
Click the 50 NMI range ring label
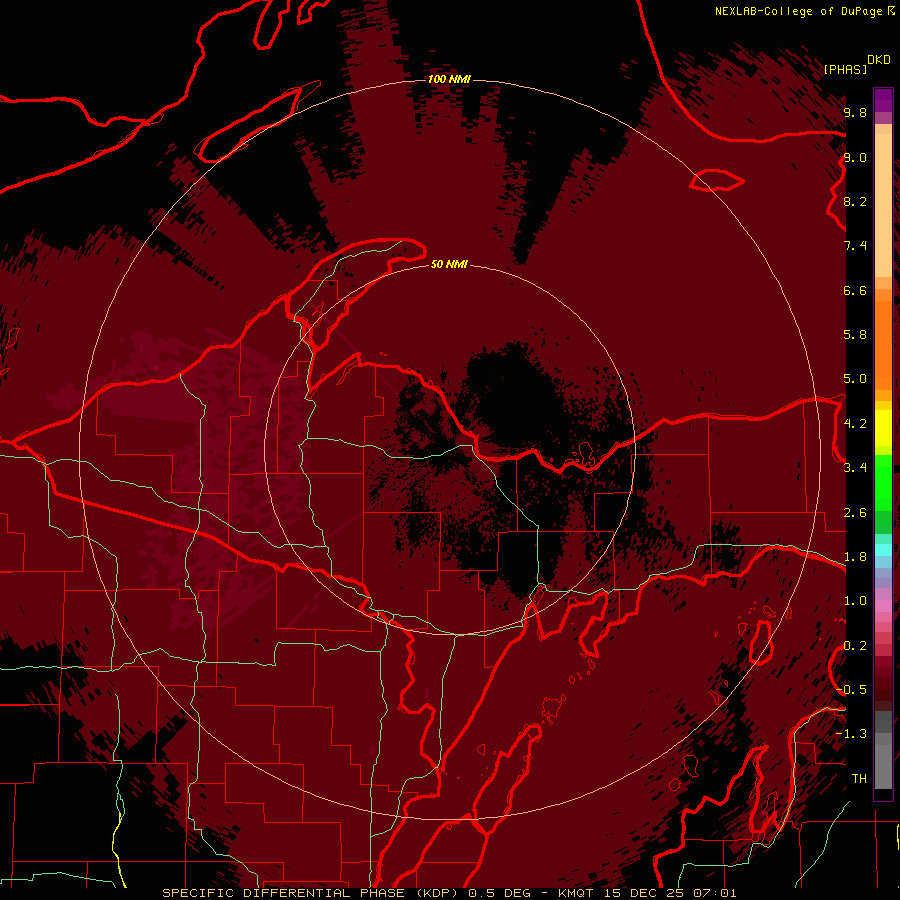pyautogui.click(x=449, y=264)
